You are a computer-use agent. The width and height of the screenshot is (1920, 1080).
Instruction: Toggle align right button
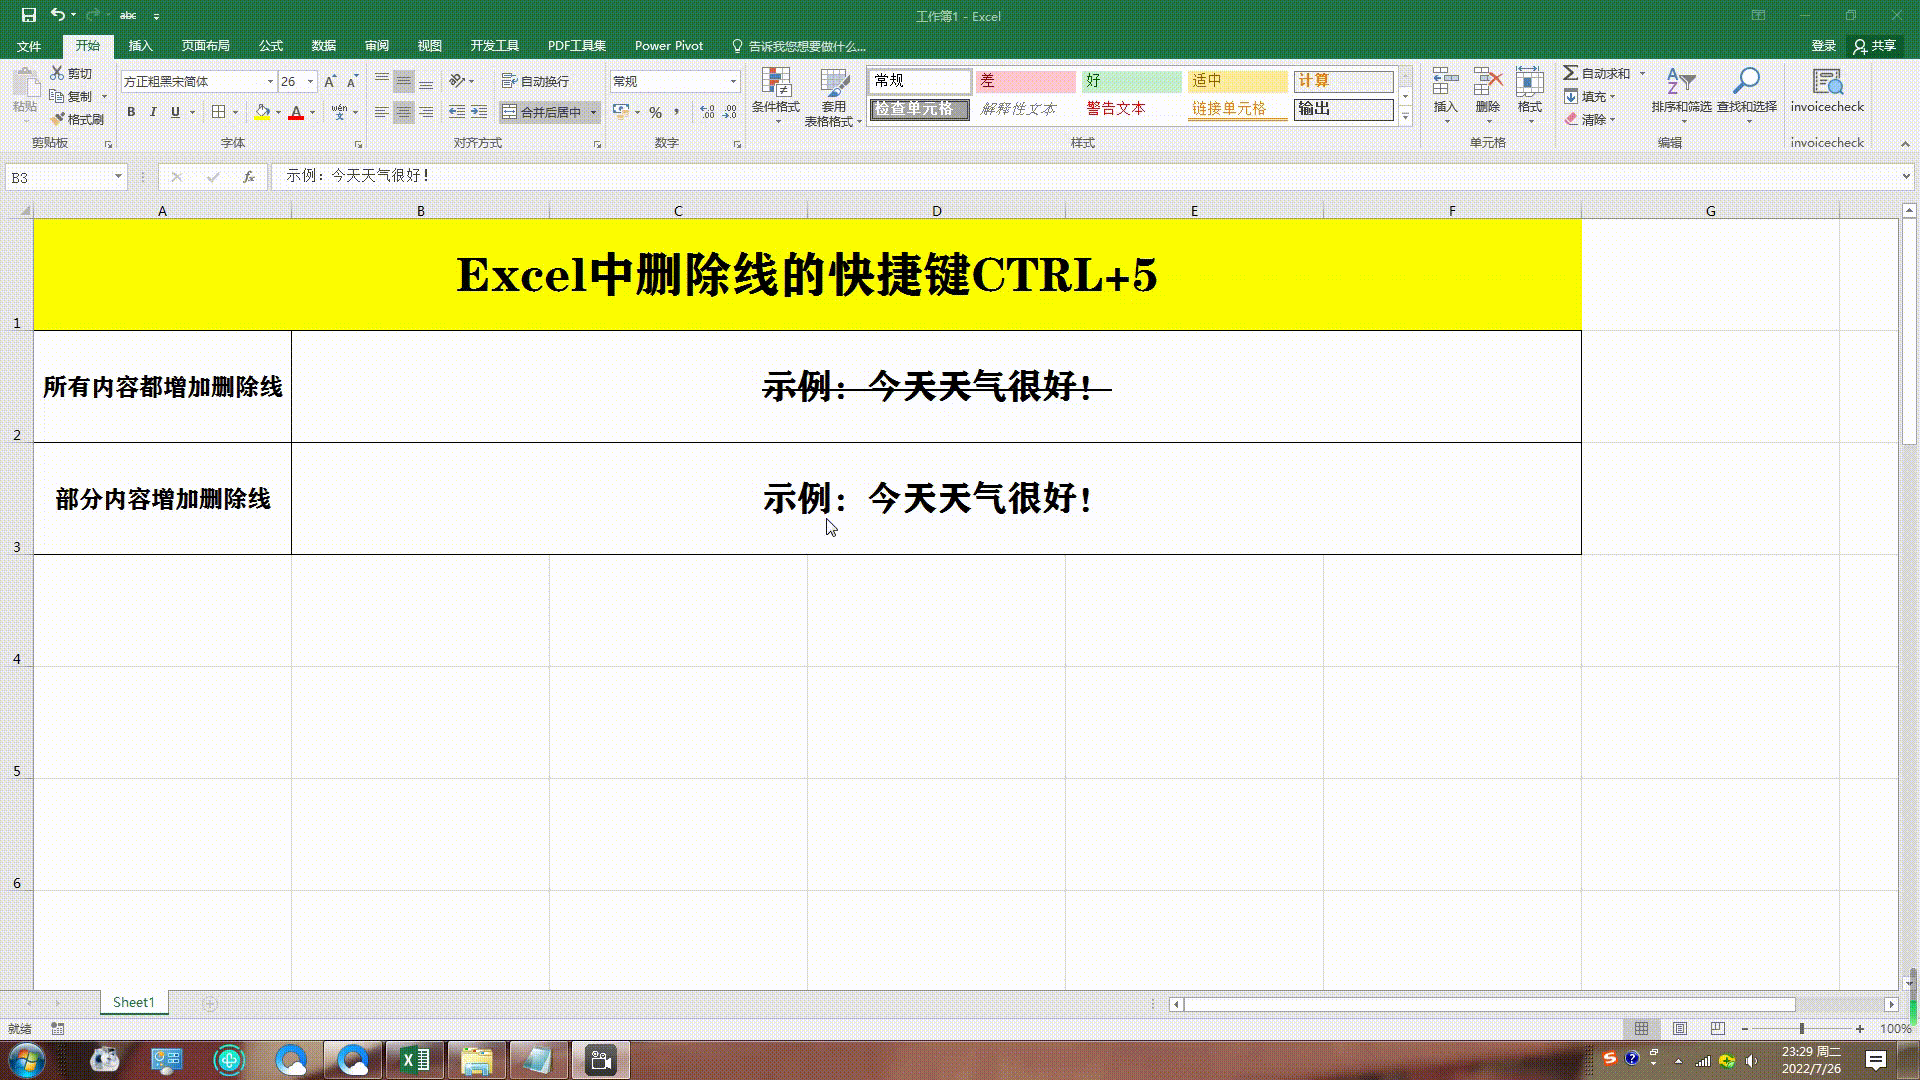tap(426, 112)
